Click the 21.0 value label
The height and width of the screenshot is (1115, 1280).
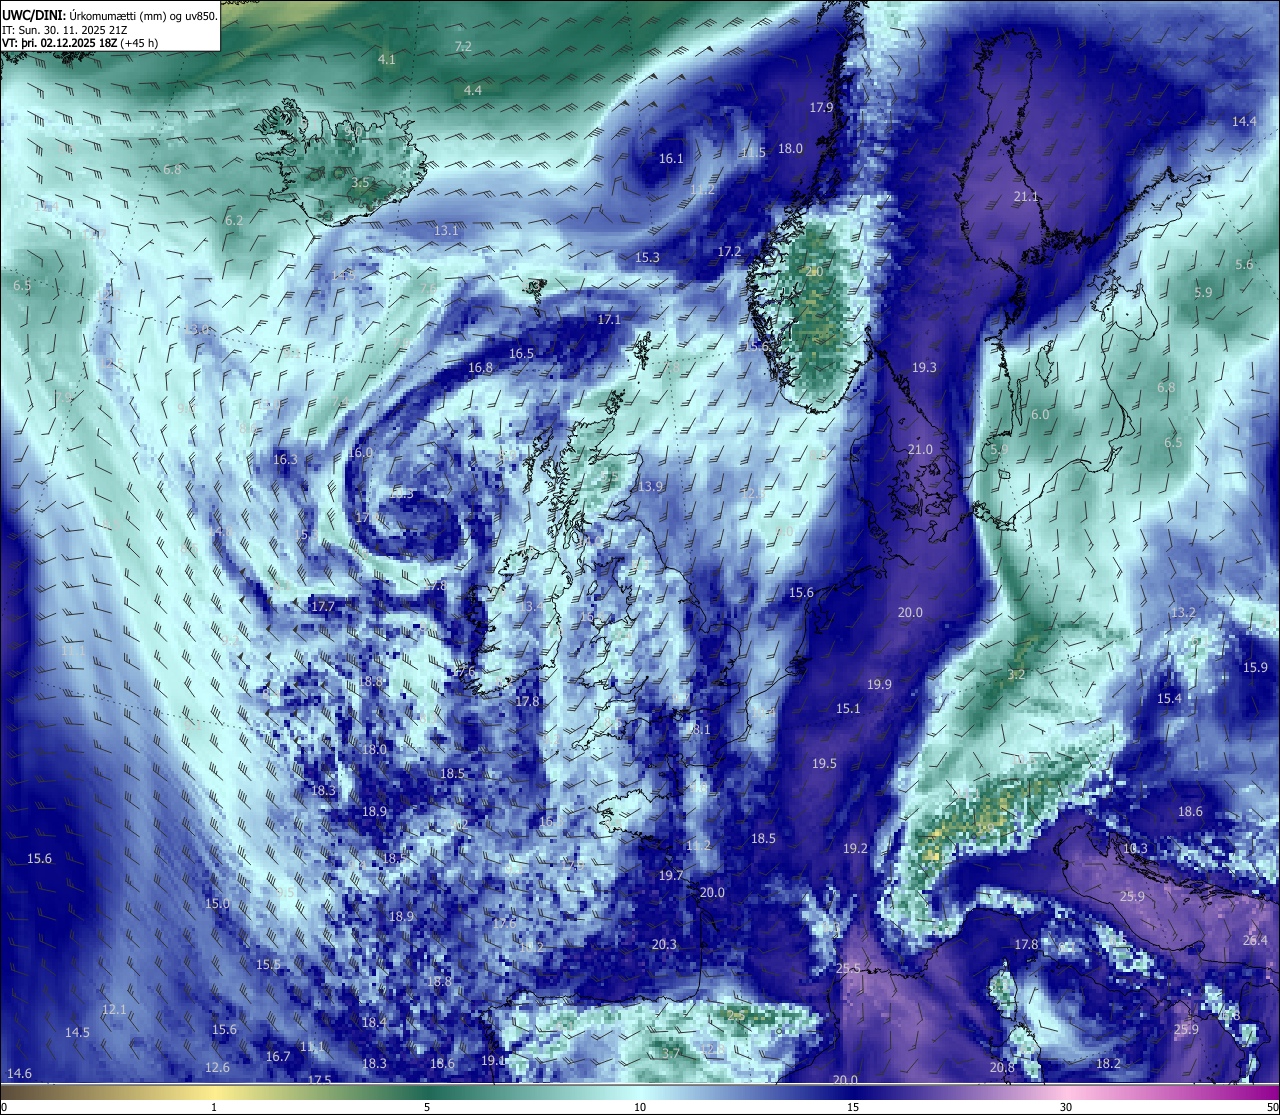click(x=920, y=449)
